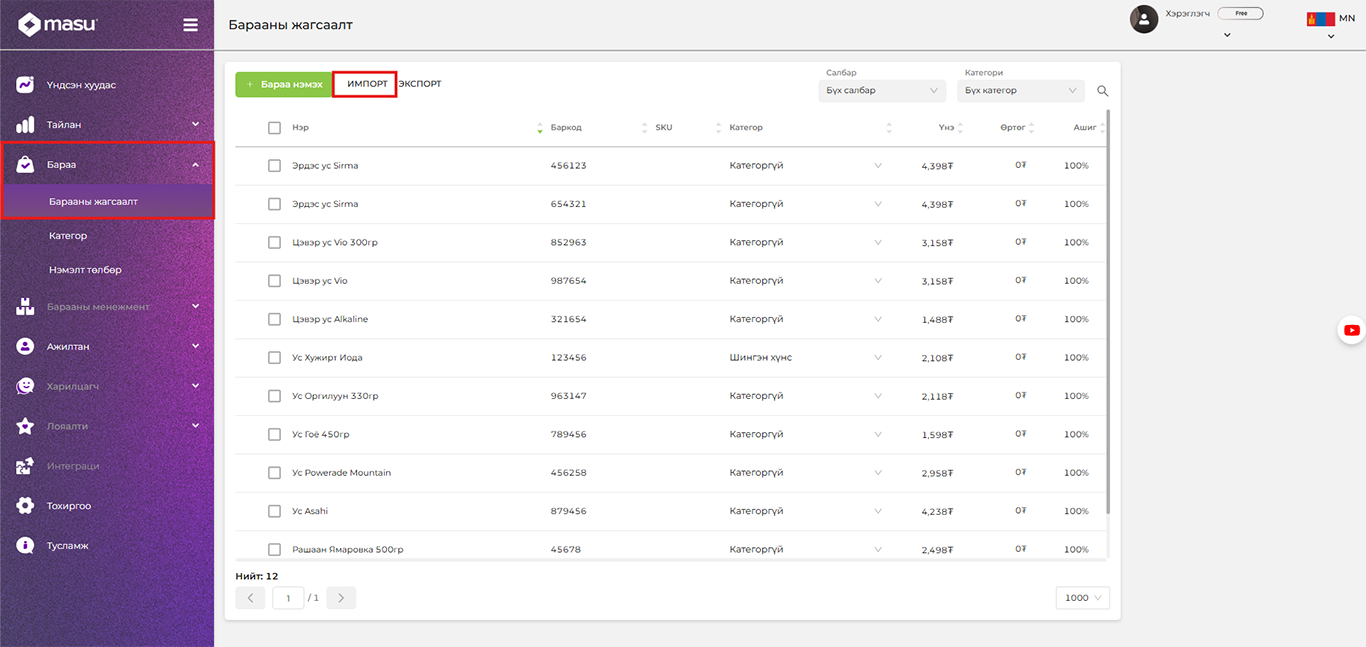
Task: Click the search magnifier icon
Action: coord(1103,91)
